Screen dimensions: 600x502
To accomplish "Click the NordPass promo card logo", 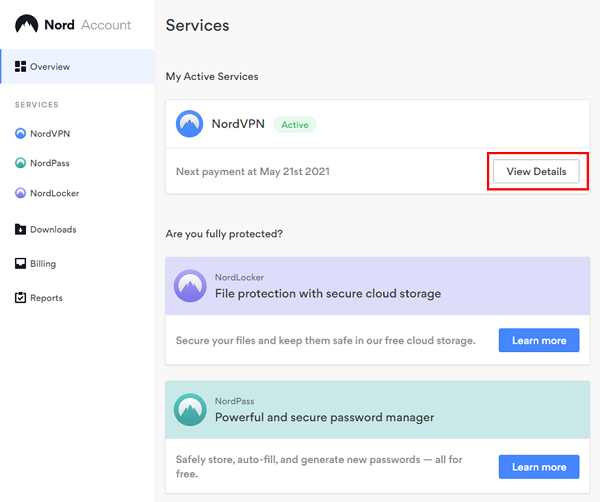I will 190,409.
